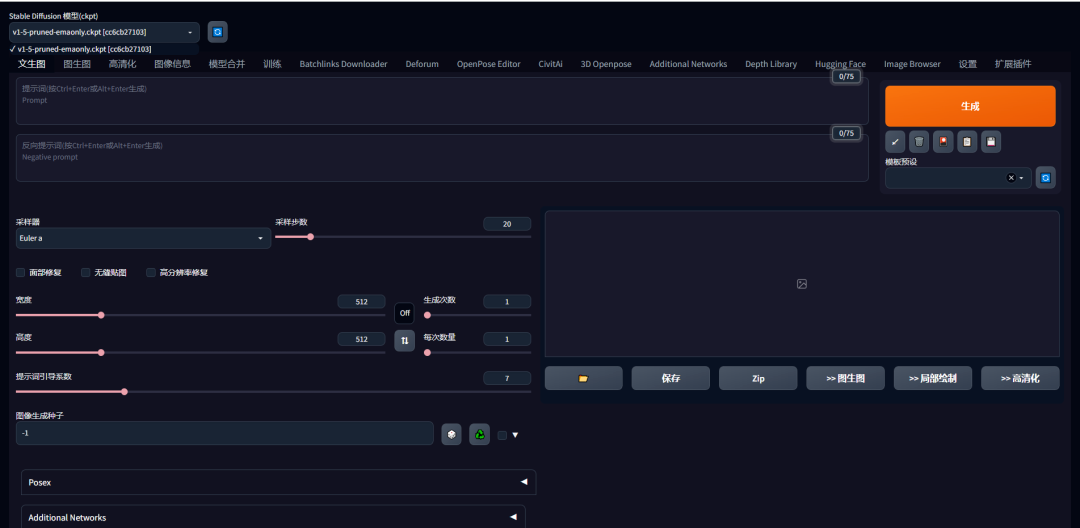Open the OpenPose Editor tab
Viewport: 1080px width, 528px height.
pyautogui.click(x=488, y=64)
